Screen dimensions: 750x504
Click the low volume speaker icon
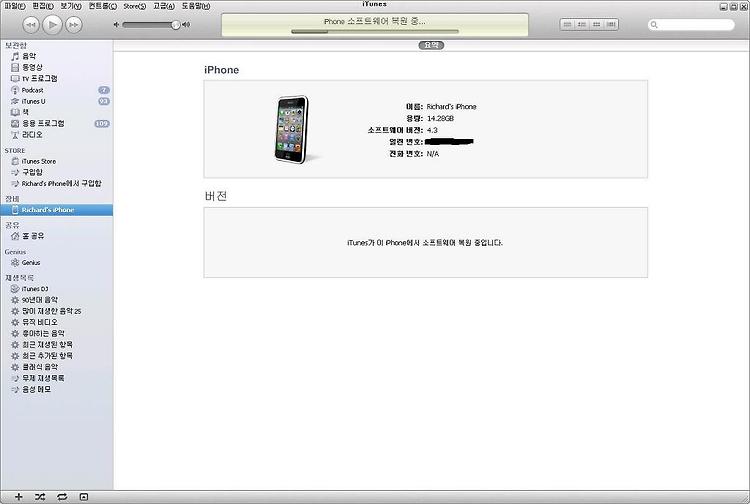point(116,24)
